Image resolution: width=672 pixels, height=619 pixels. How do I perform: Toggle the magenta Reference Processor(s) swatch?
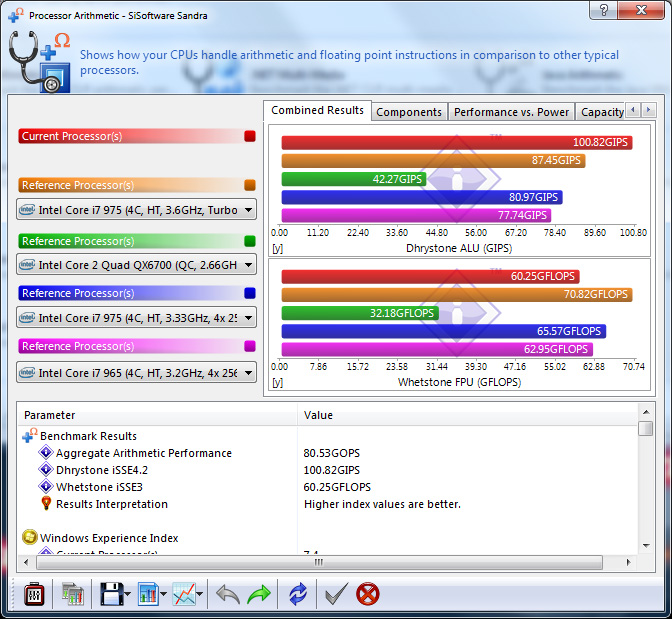point(250,346)
